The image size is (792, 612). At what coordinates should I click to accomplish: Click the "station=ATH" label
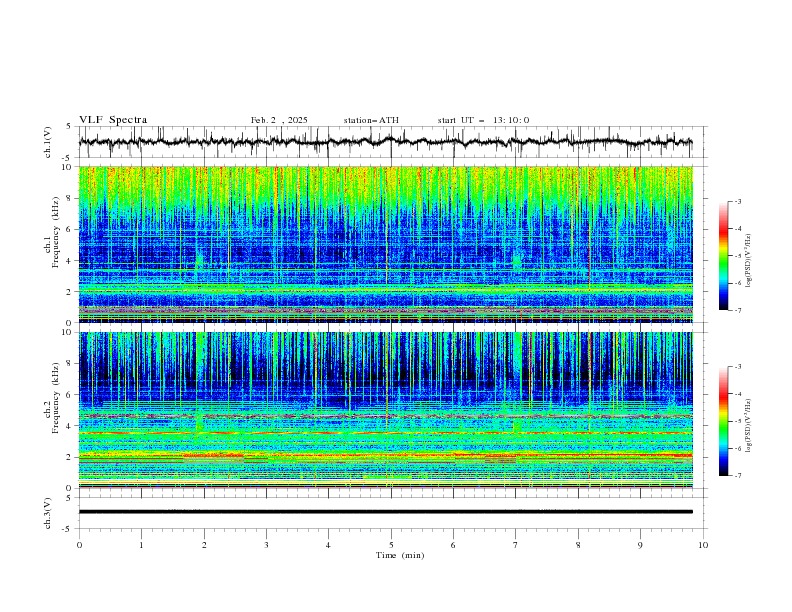pos(371,120)
